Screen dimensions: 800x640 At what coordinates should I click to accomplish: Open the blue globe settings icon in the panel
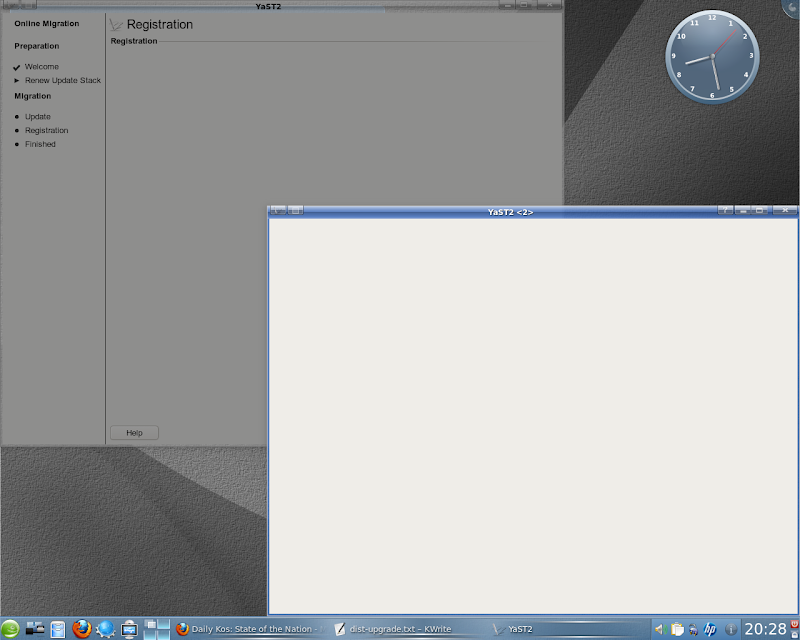[106, 629]
